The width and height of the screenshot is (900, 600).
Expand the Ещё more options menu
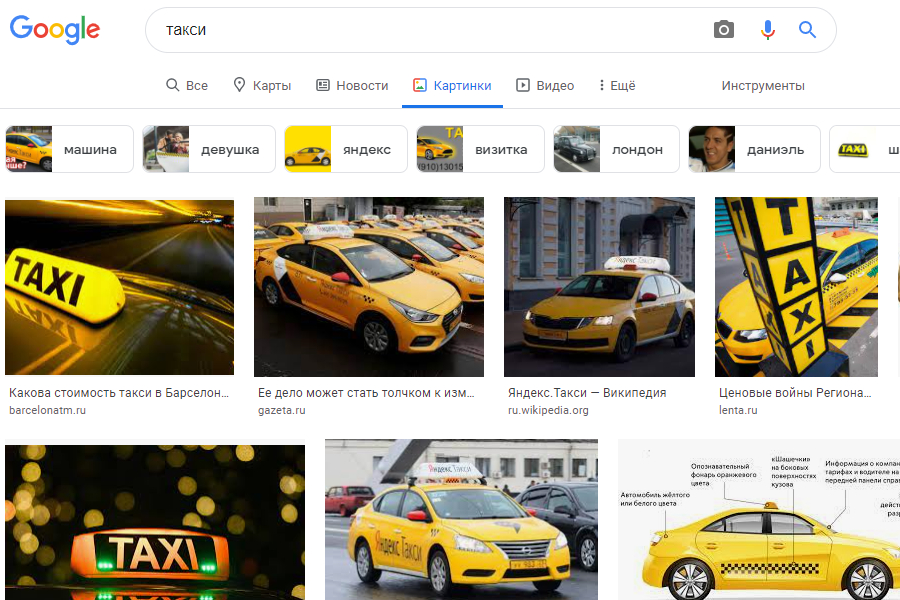click(x=616, y=86)
